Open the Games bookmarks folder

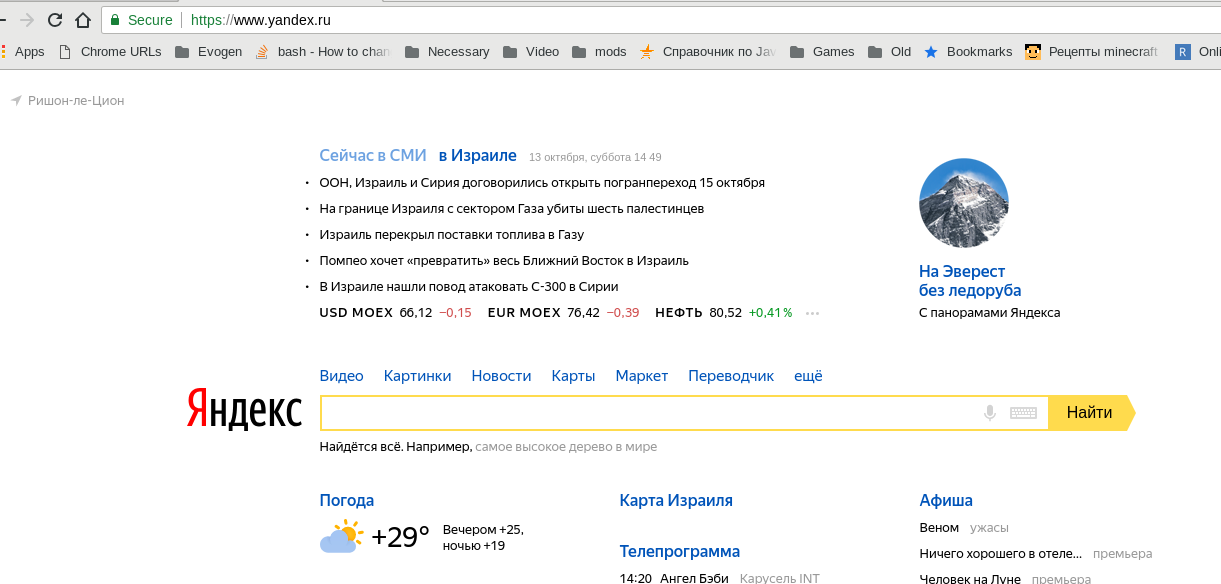click(x=822, y=52)
